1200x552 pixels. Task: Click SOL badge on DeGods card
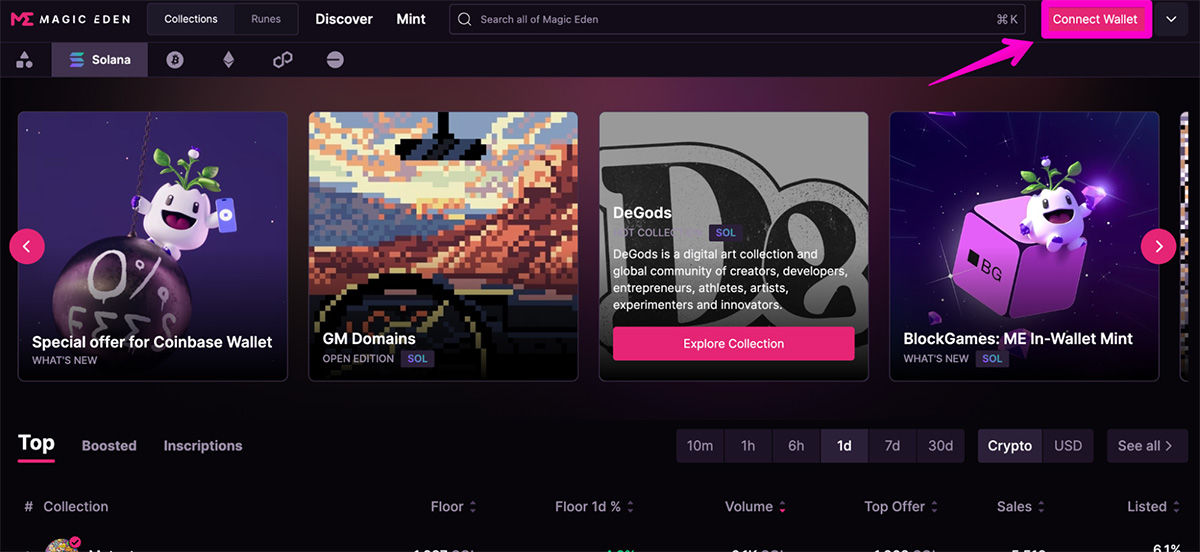(x=725, y=233)
